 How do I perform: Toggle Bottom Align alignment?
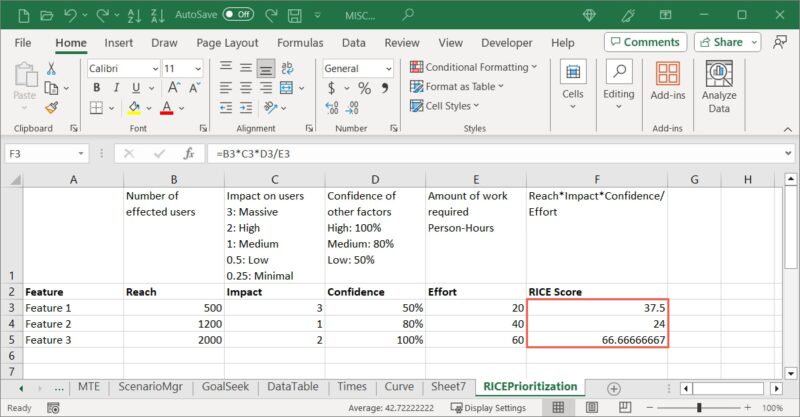266,68
